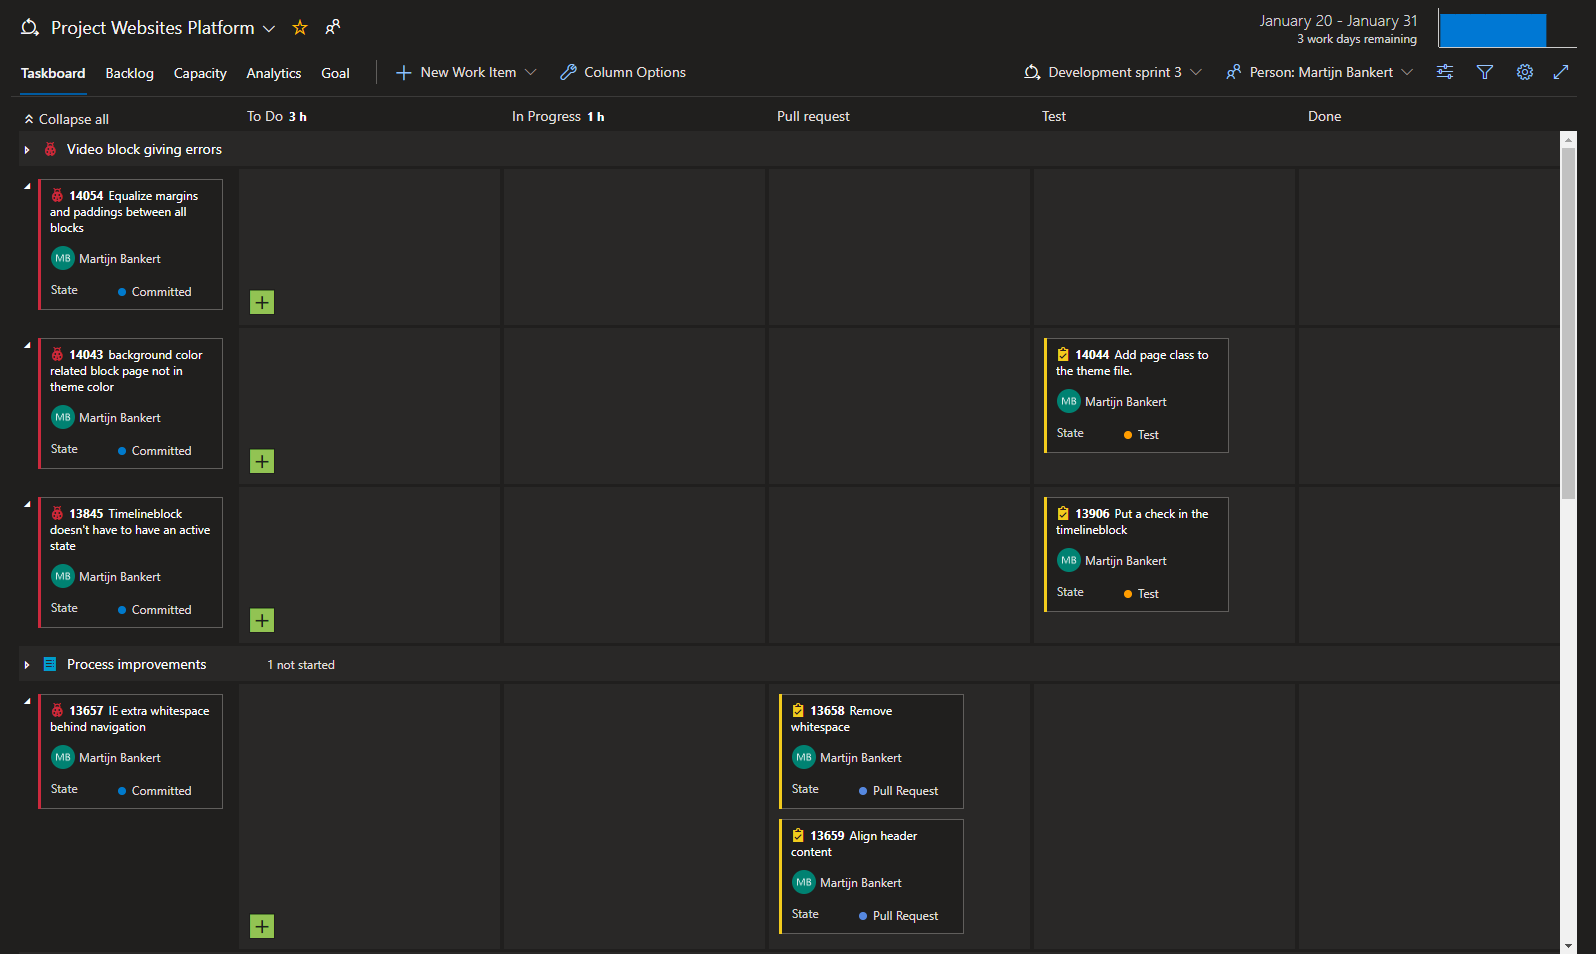Click Video block giving errors title

coord(144,149)
